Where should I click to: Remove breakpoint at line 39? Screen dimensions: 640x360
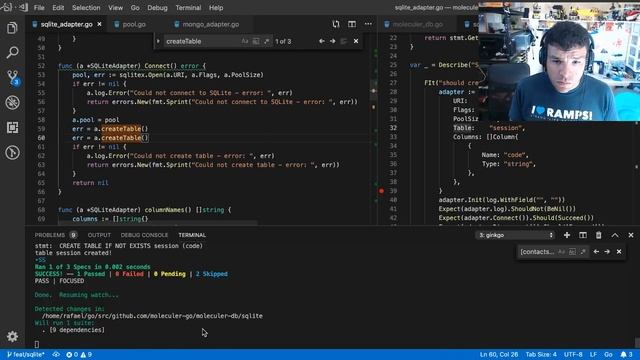381,191
